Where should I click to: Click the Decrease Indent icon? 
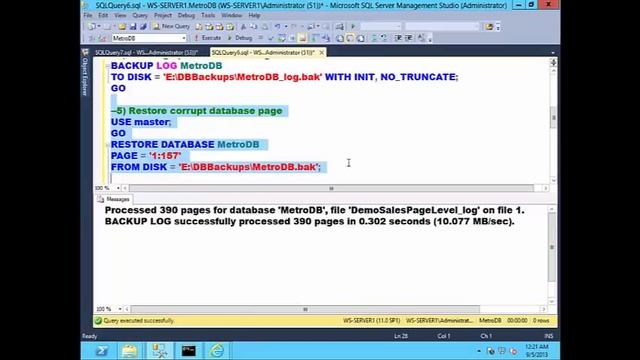tap(398, 38)
